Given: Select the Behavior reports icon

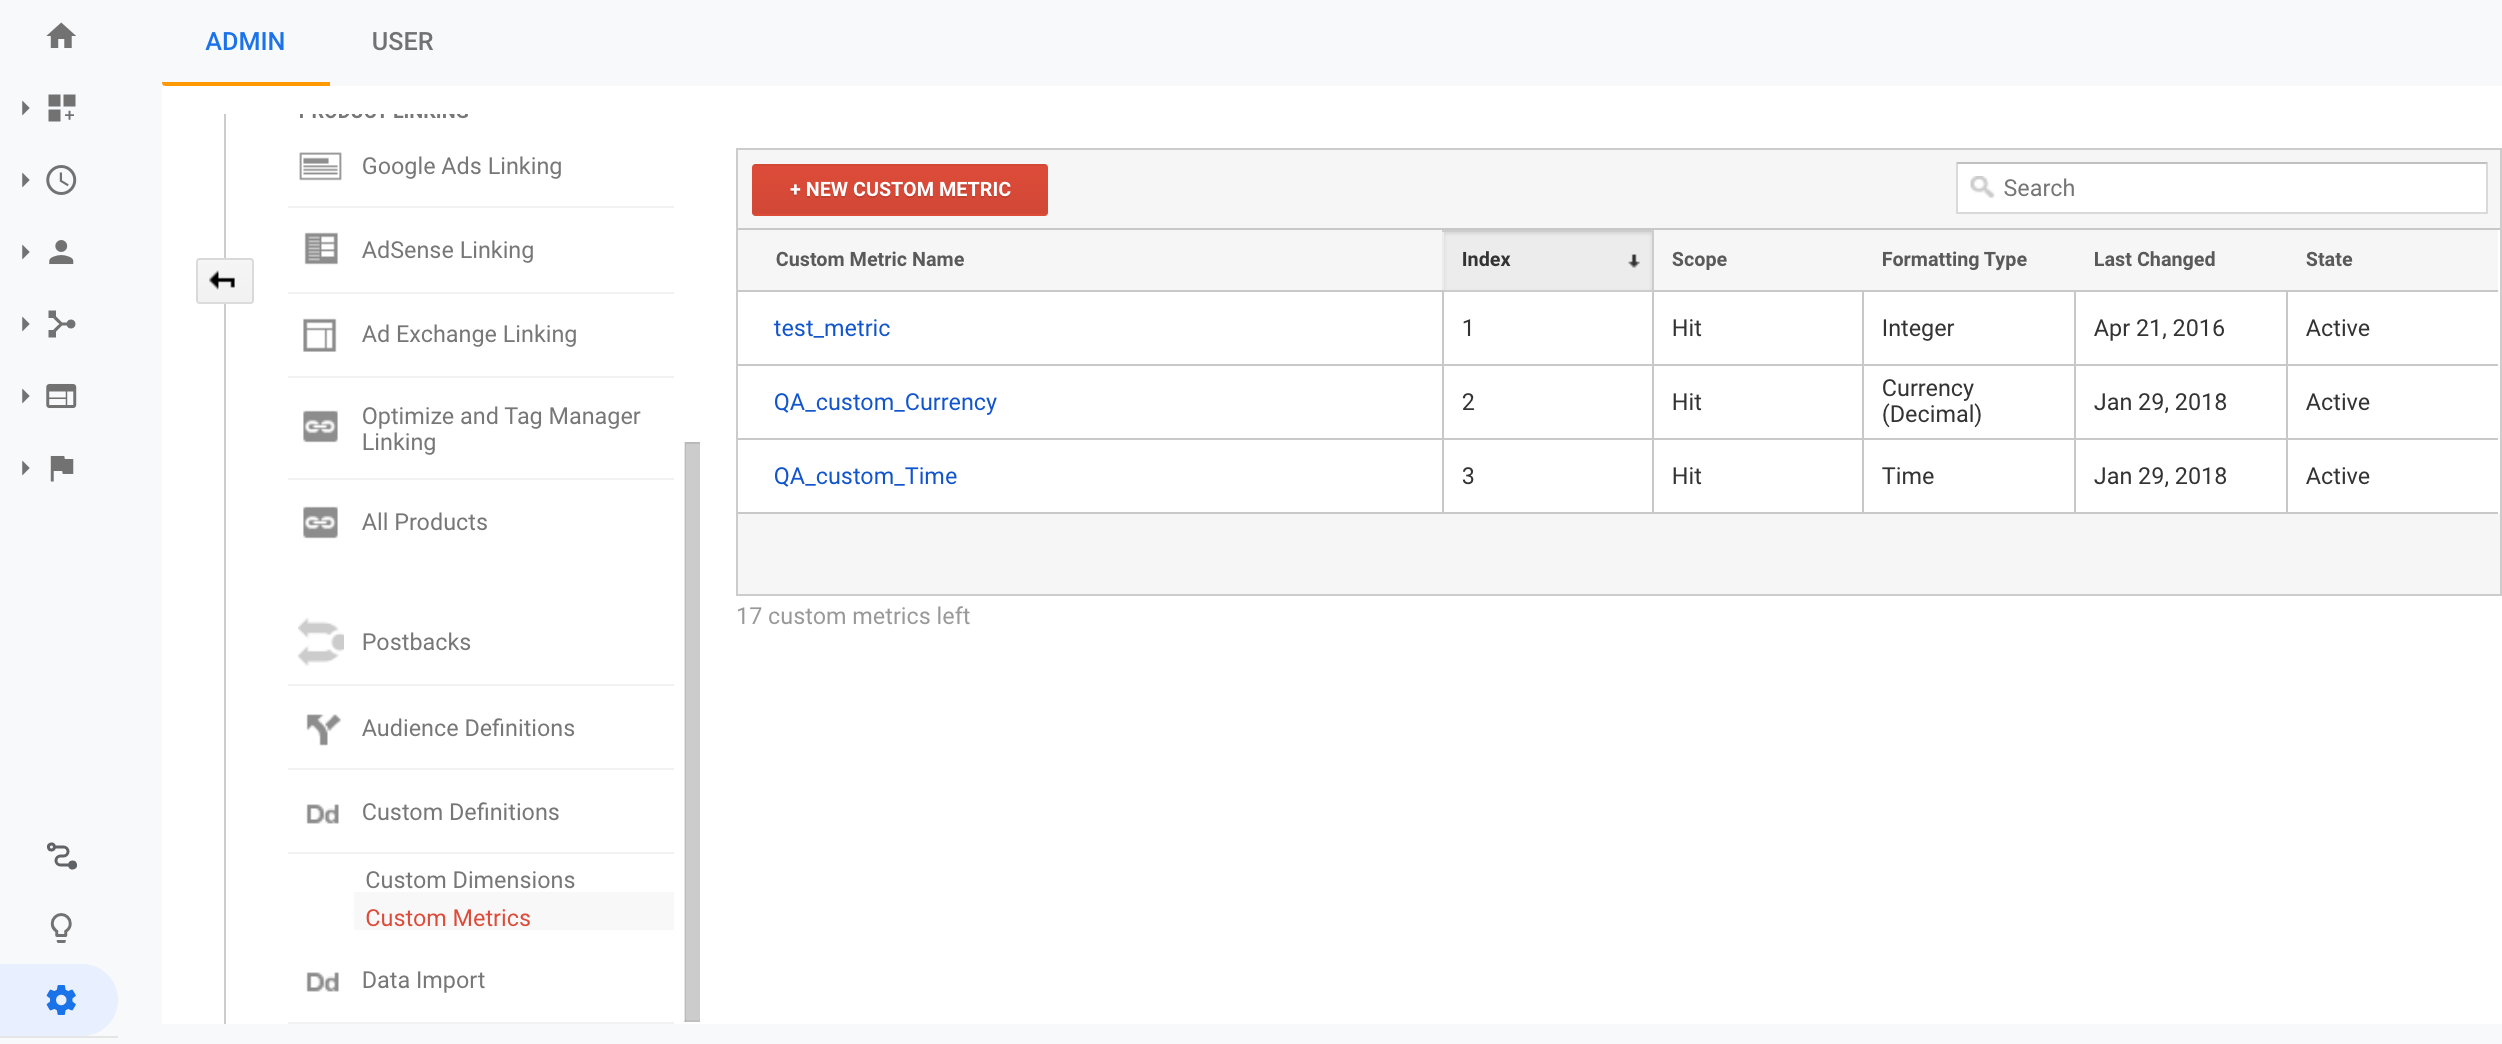Looking at the screenshot, I should [62, 395].
